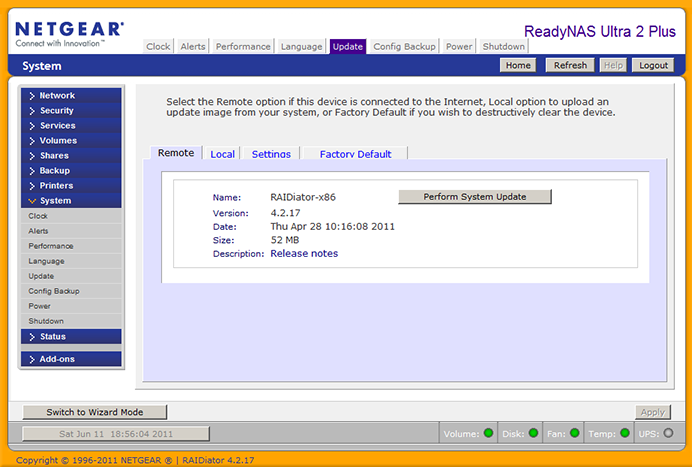Select Config Backup in sidebar submenu
Screen dimensions: 692x467
(71, 291)
